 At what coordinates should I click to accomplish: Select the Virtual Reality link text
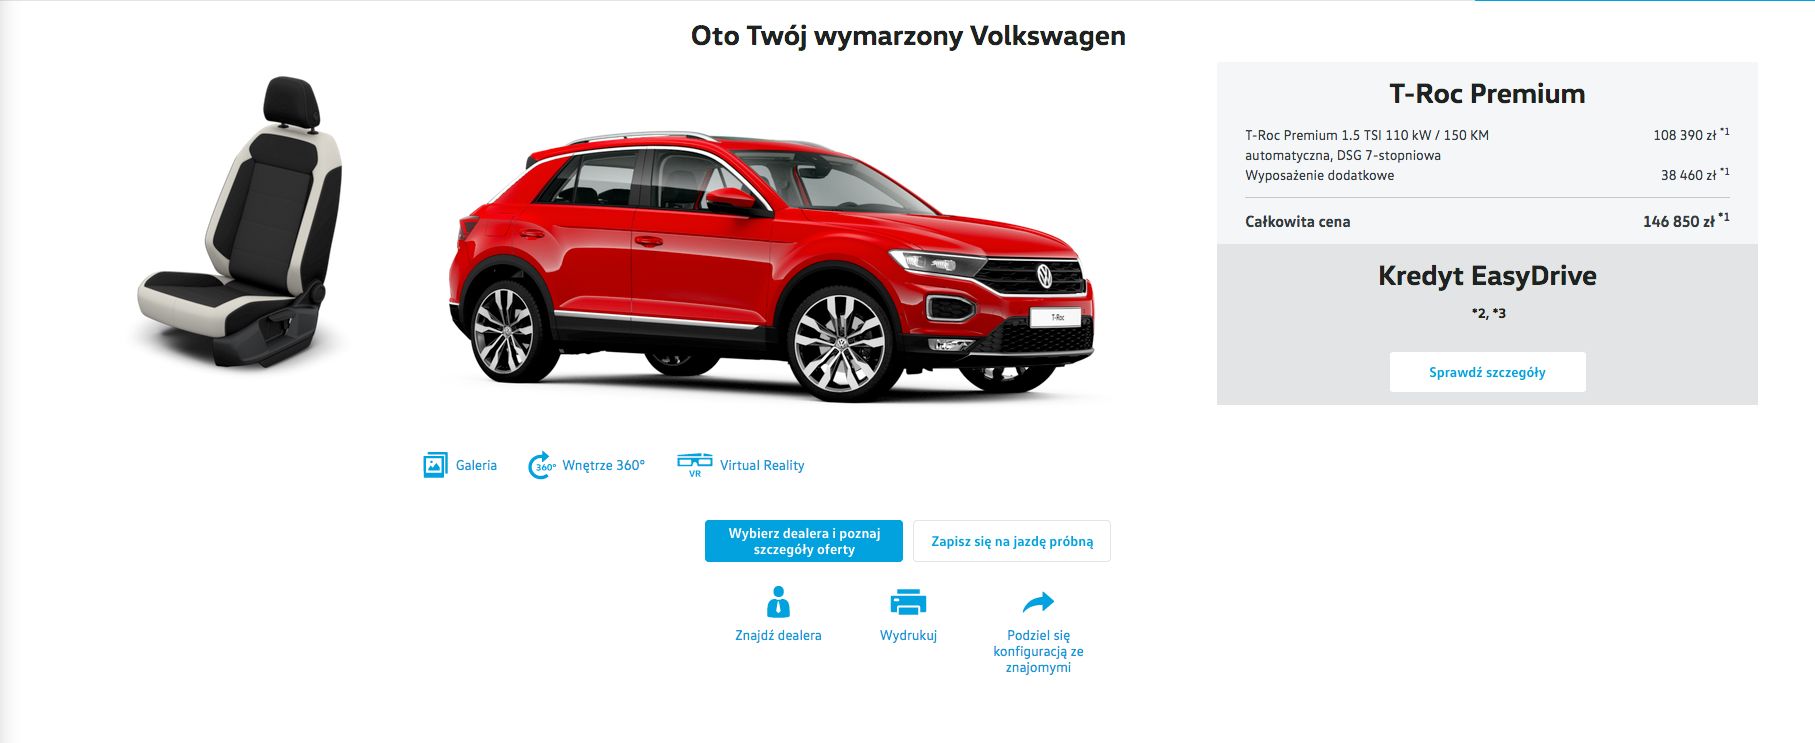click(x=762, y=465)
